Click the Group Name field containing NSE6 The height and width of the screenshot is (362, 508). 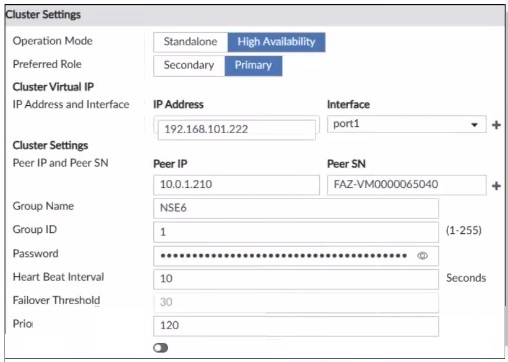296,208
